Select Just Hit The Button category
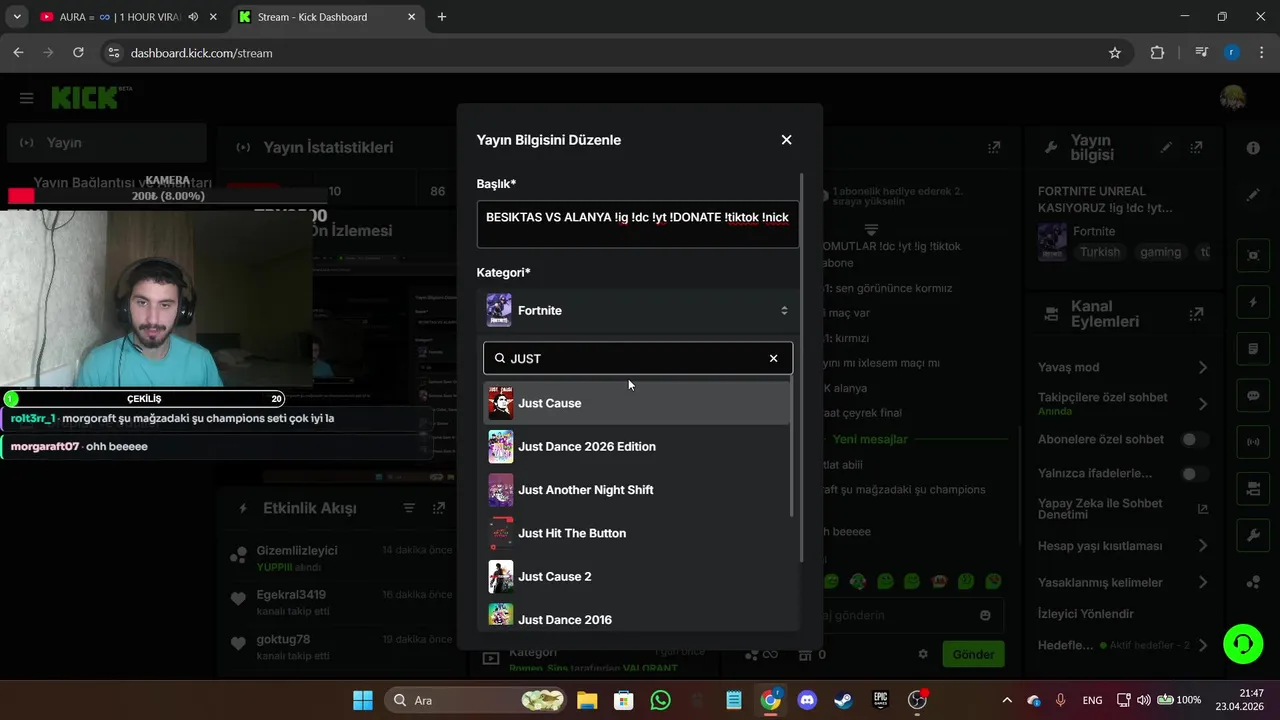This screenshot has width=1280, height=720. pyautogui.click(x=637, y=533)
